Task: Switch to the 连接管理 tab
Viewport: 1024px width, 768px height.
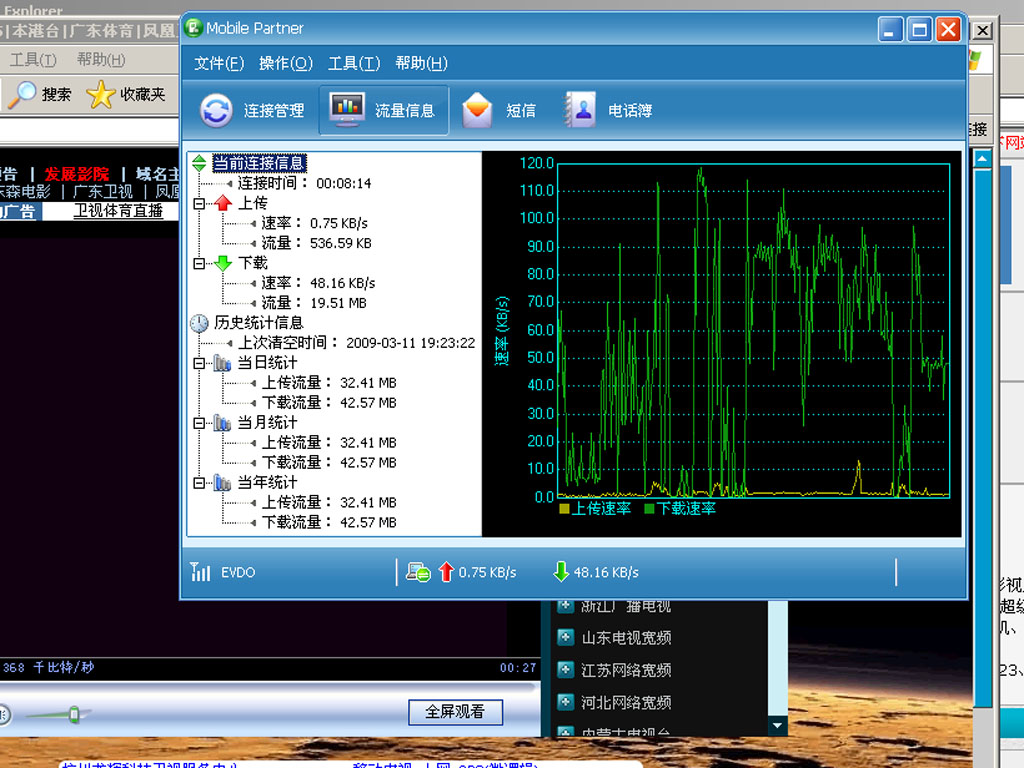Action: tap(253, 110)
